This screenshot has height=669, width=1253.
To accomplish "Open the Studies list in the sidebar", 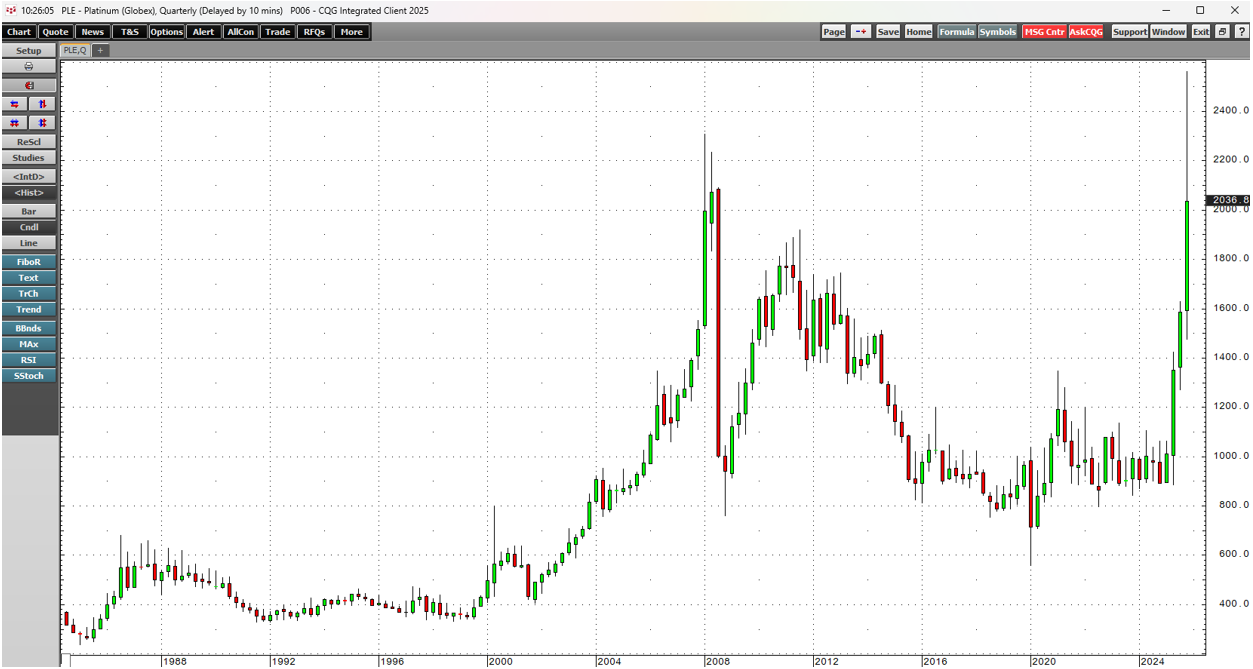I will [x=29, y=158].
